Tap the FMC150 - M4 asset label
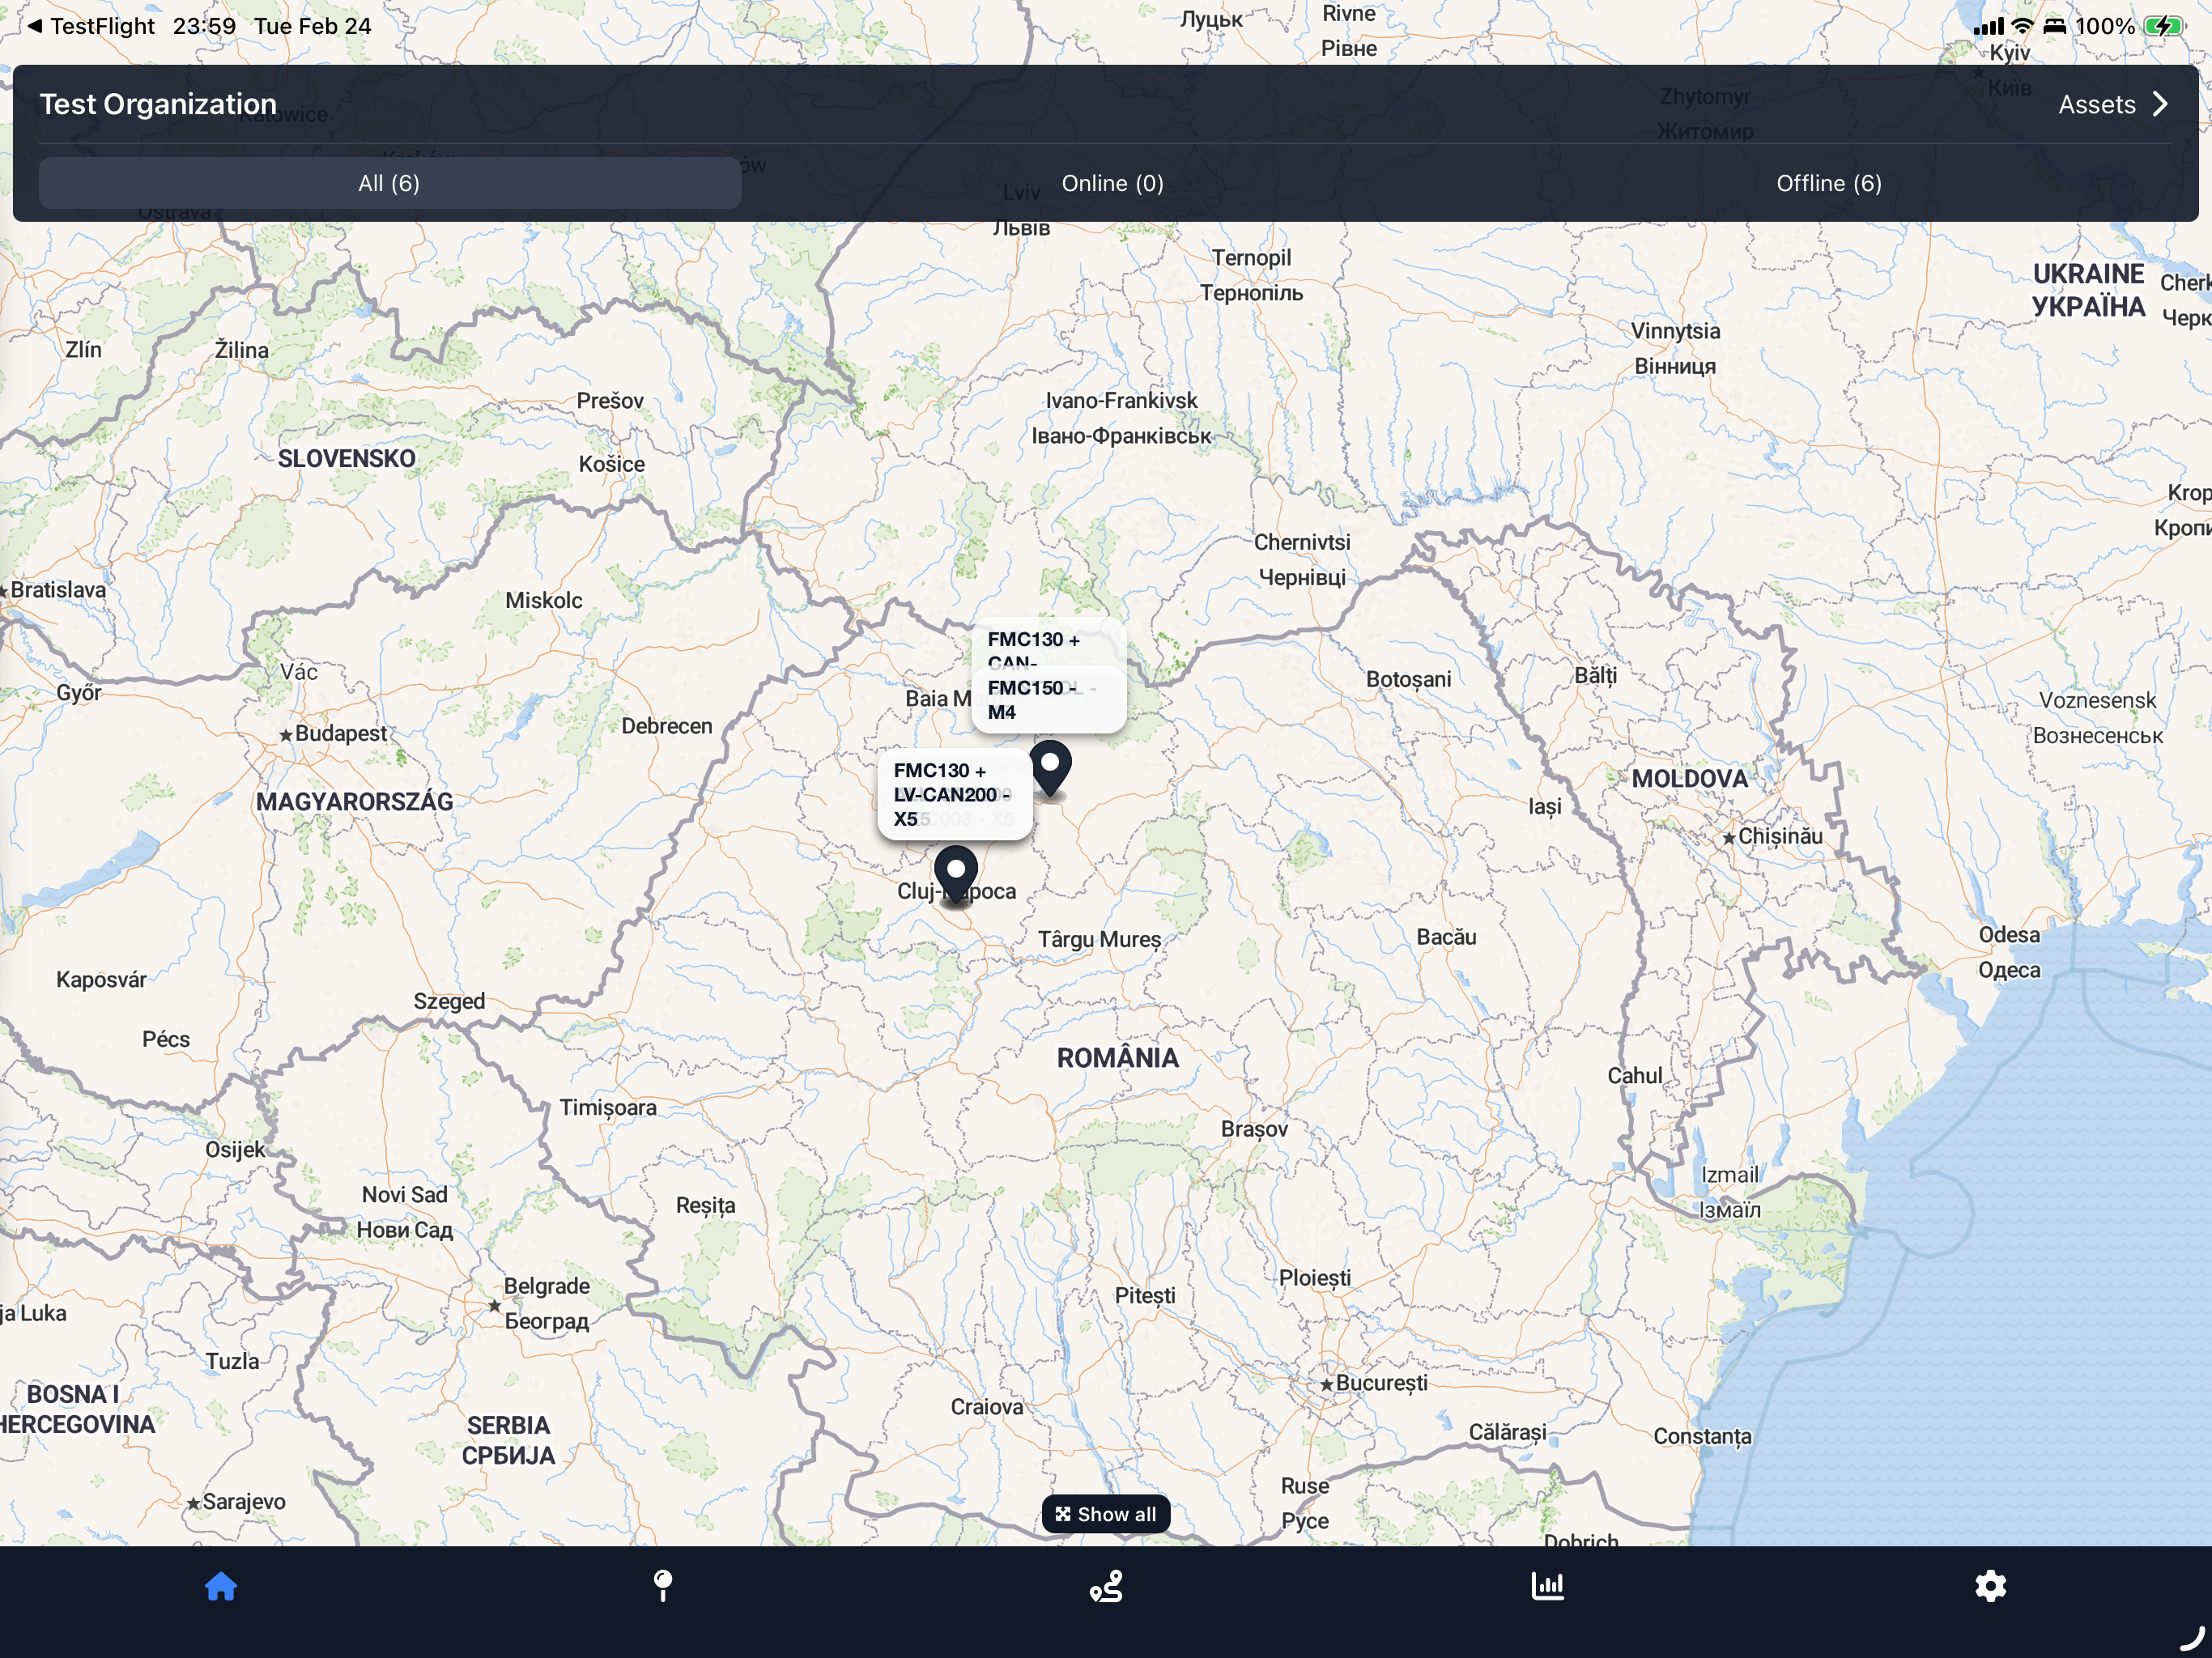This screenshot has height=1658, width=2212. pos(1048,700)
